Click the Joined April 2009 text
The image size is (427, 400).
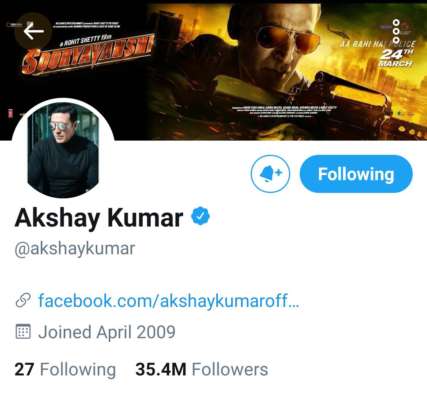107,332
